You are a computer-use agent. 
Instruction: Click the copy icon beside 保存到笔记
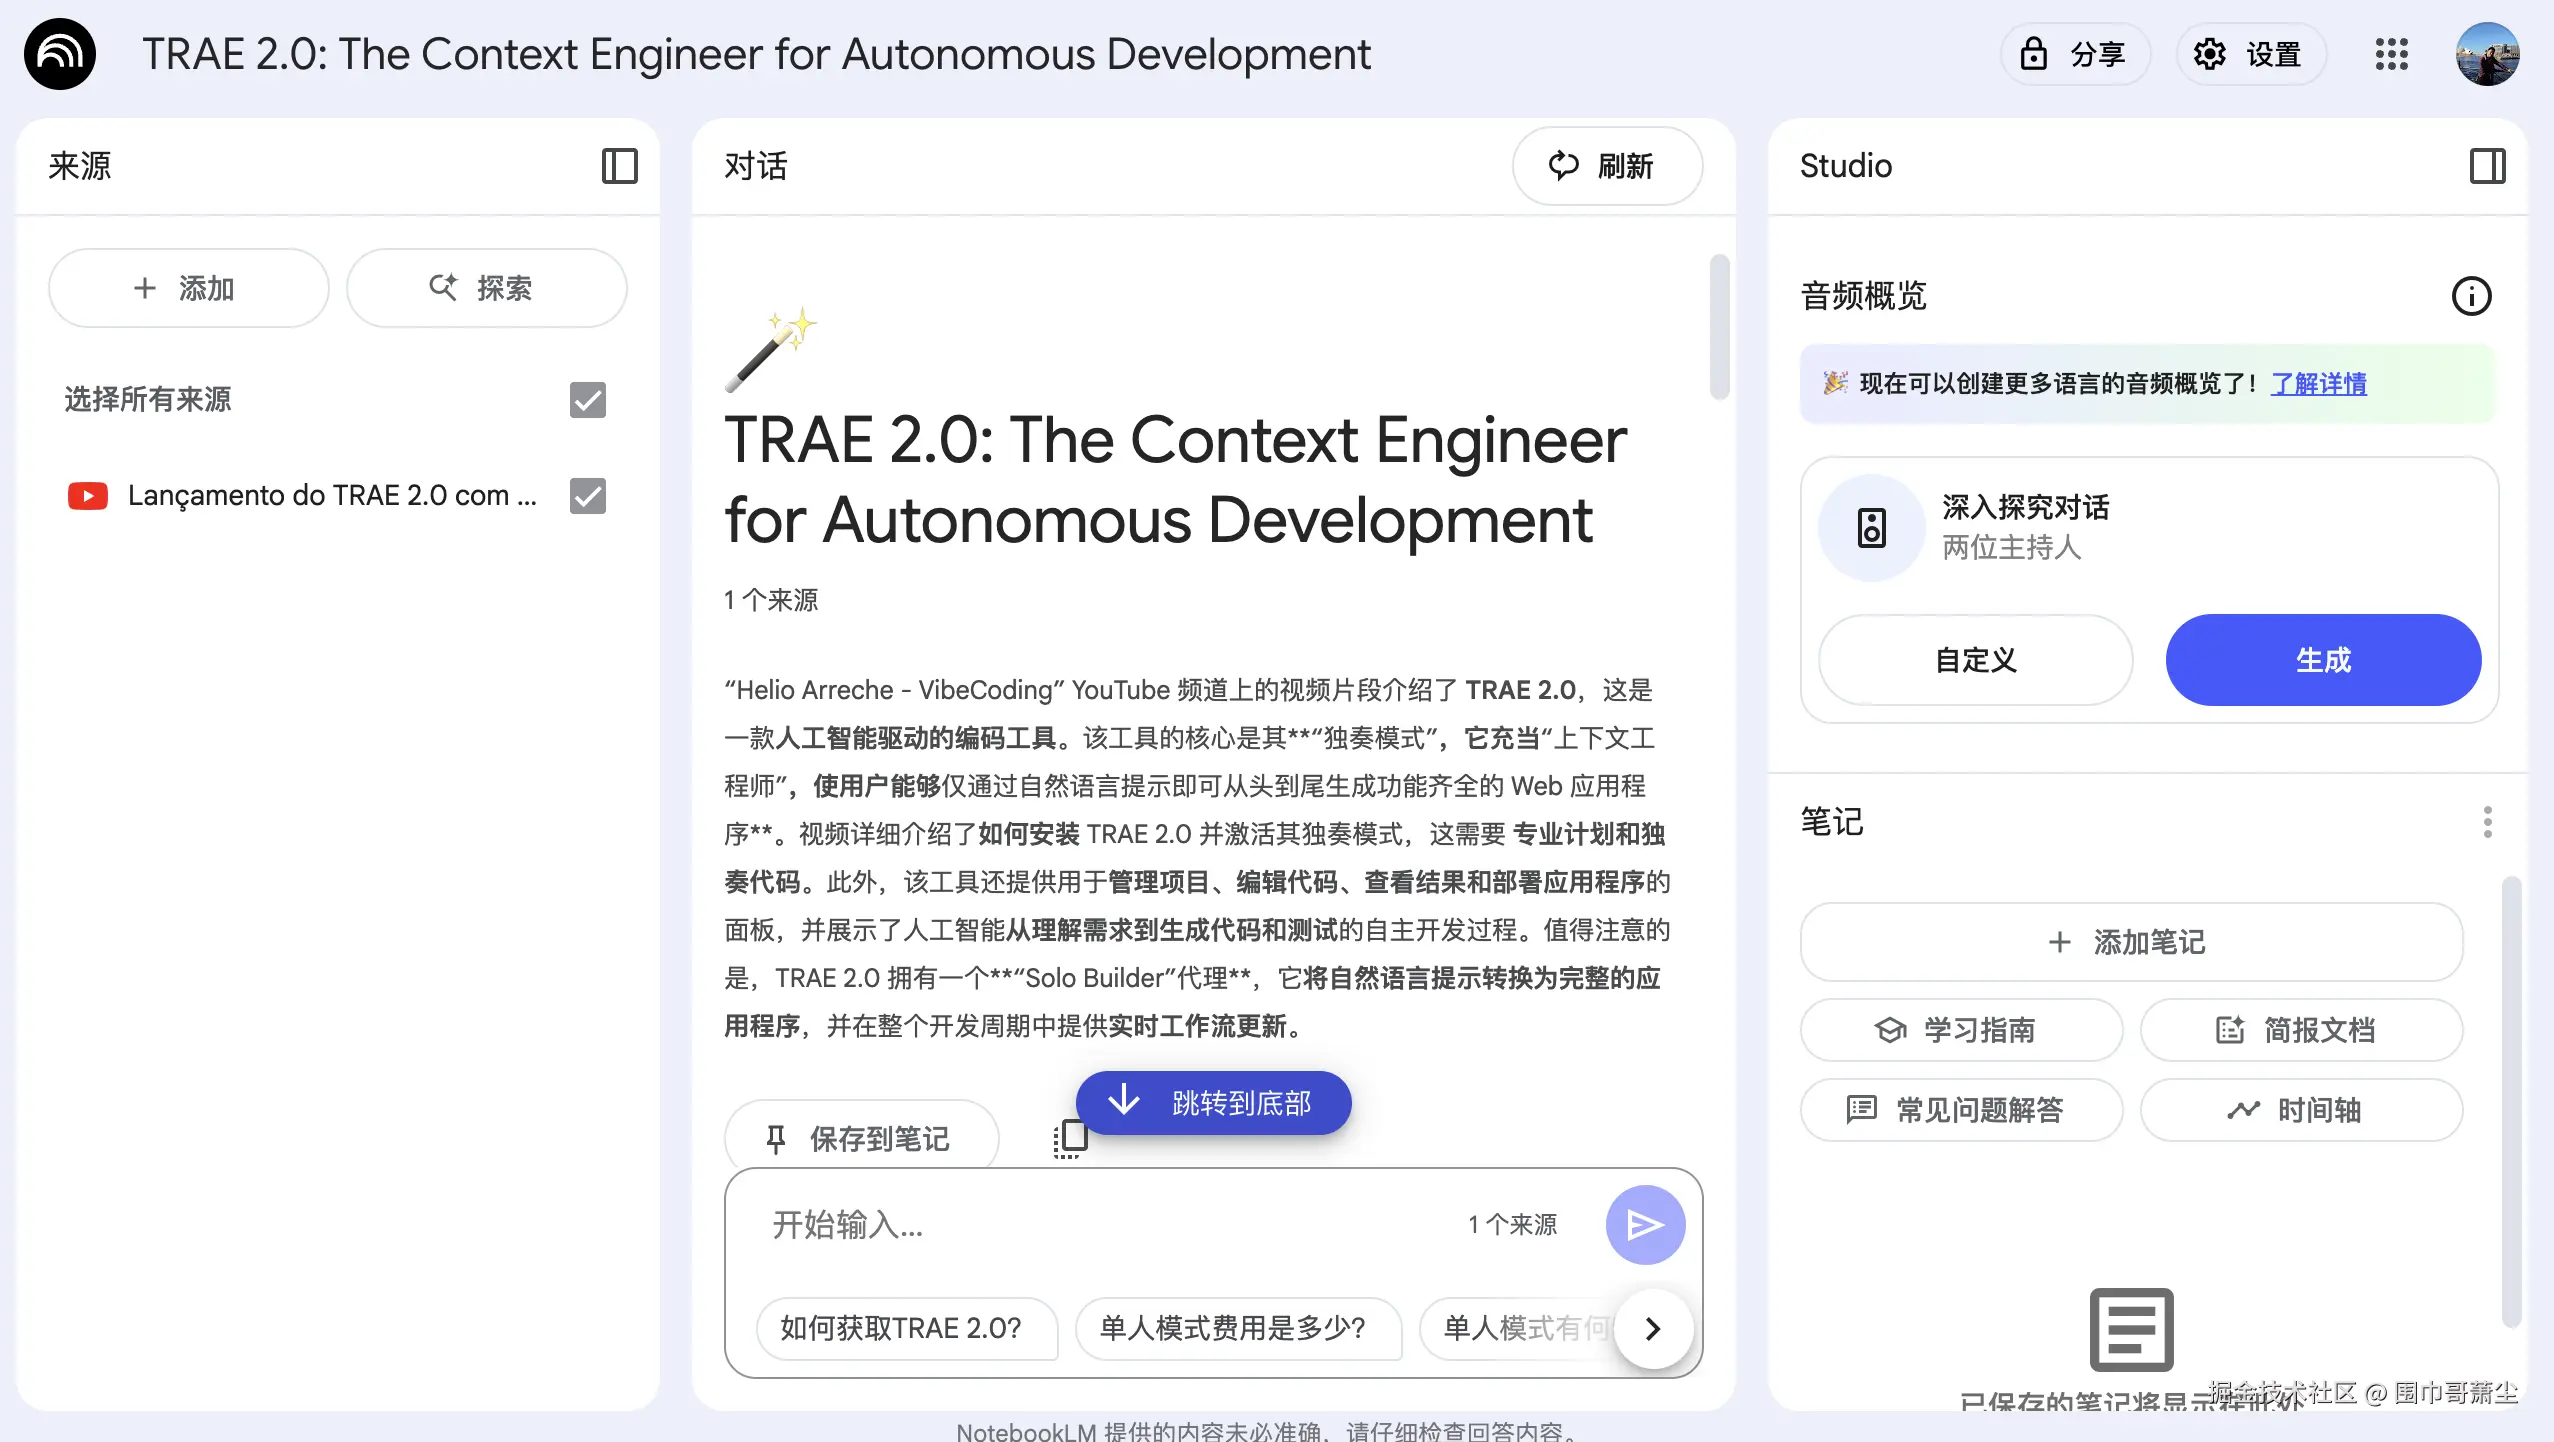1069,1138
